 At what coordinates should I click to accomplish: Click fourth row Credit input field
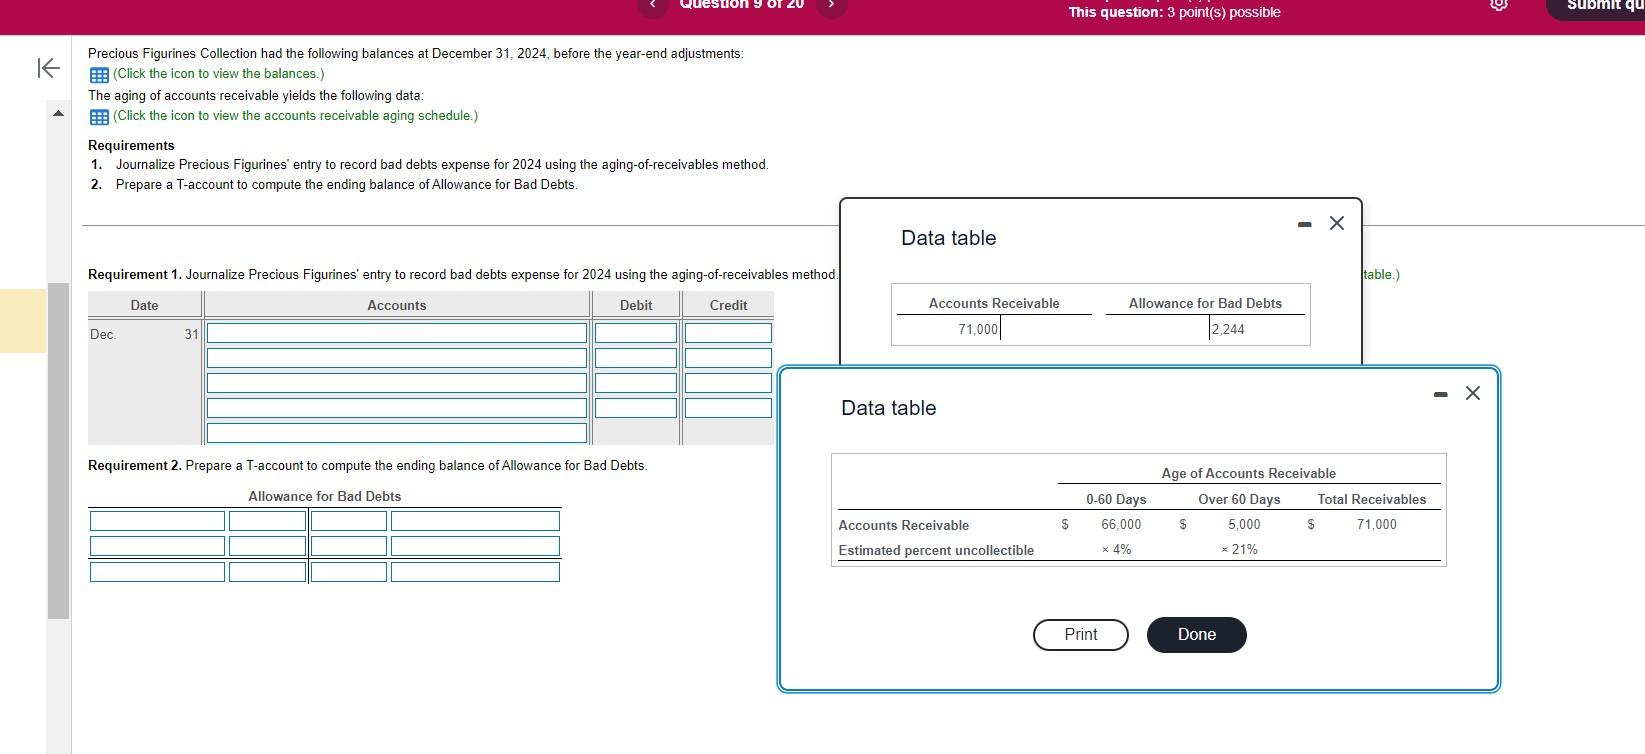click(728, 408)
